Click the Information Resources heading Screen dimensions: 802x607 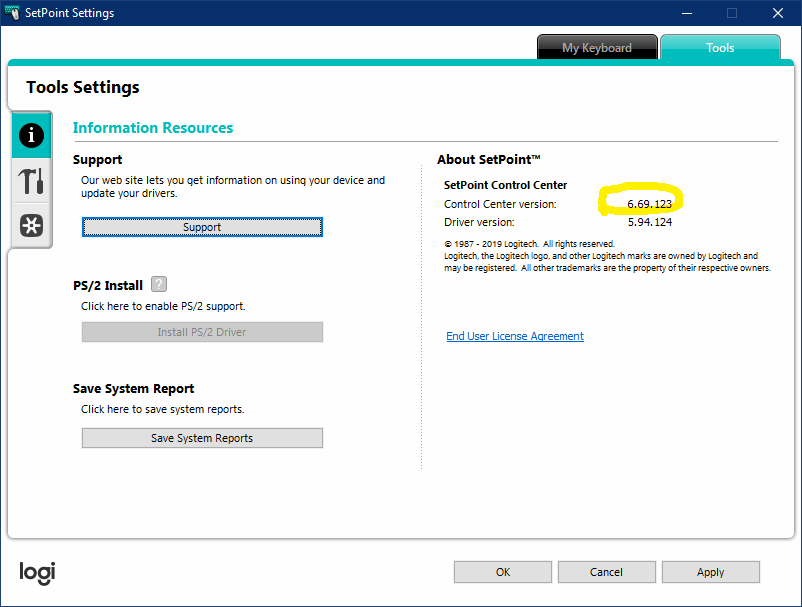(x=153, y=128)
